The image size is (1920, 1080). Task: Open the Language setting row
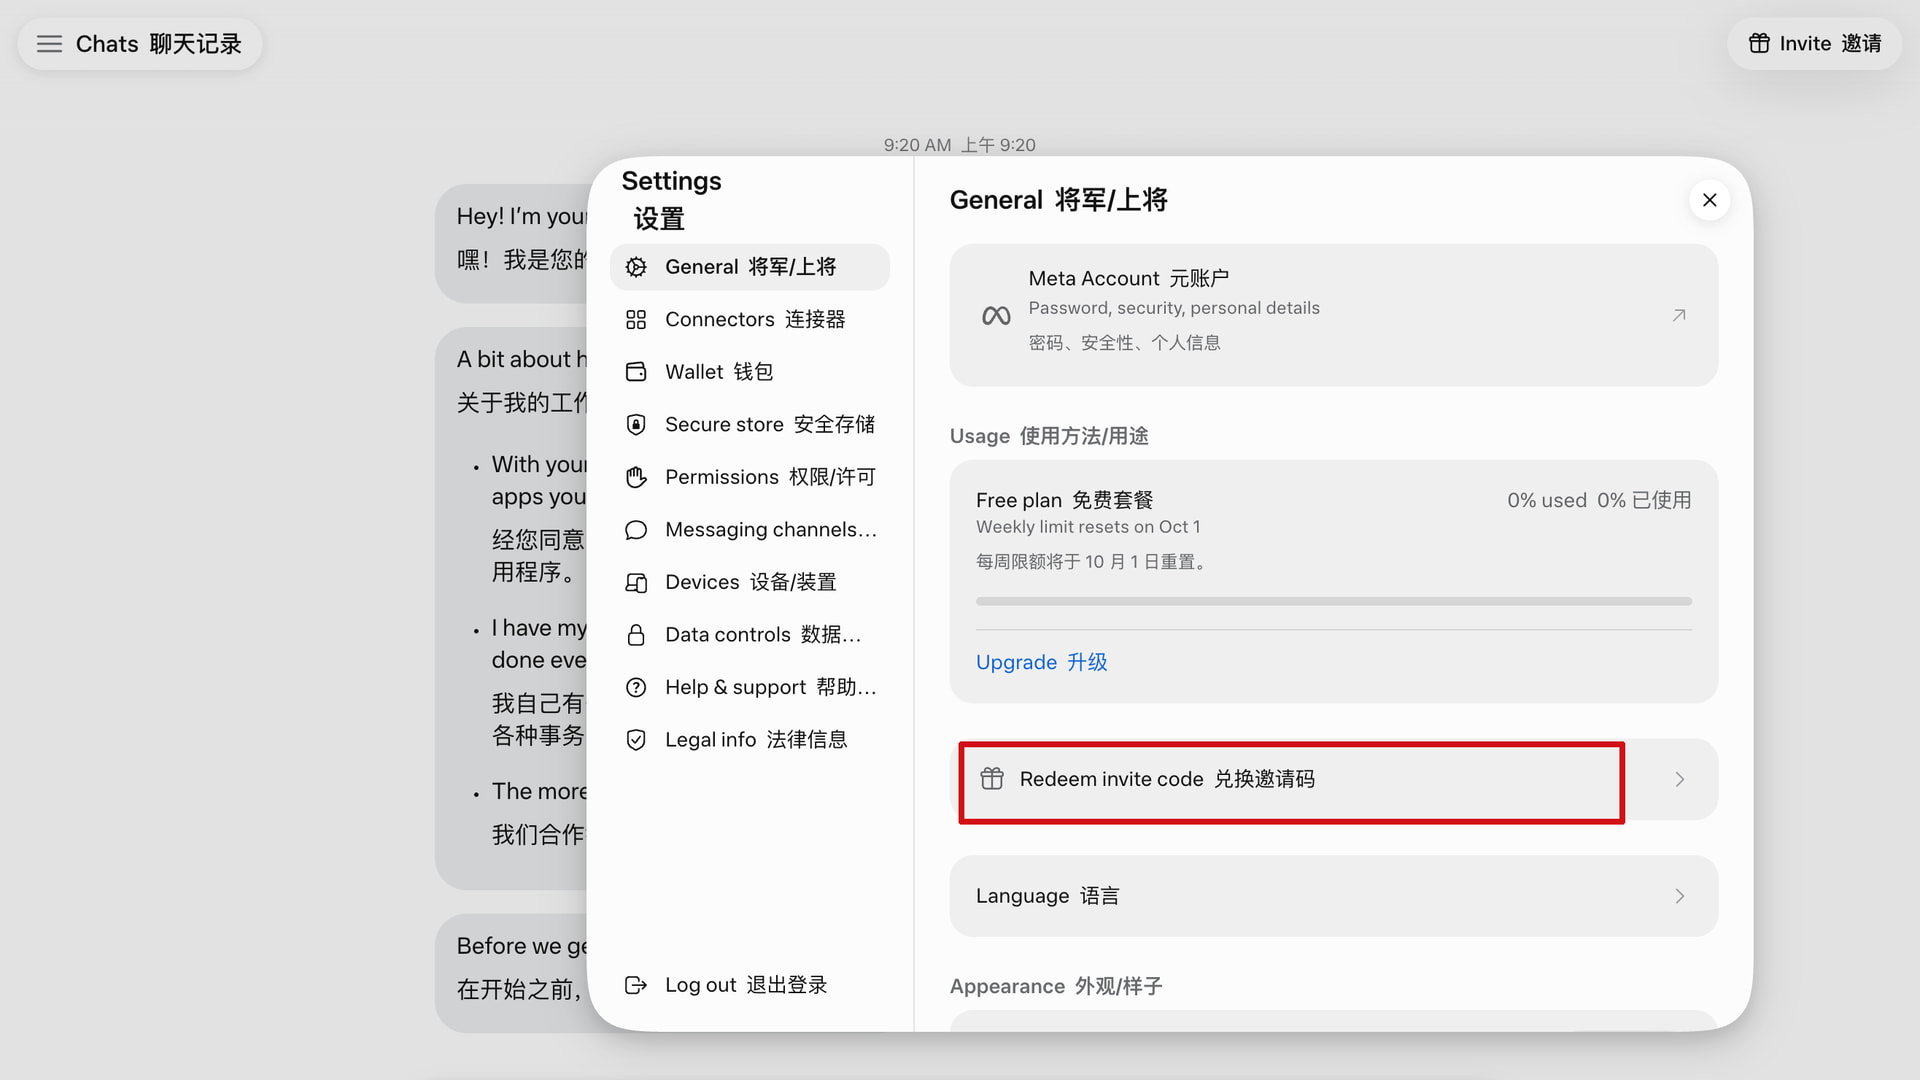pyautogui.click(x=1334, y=896)
